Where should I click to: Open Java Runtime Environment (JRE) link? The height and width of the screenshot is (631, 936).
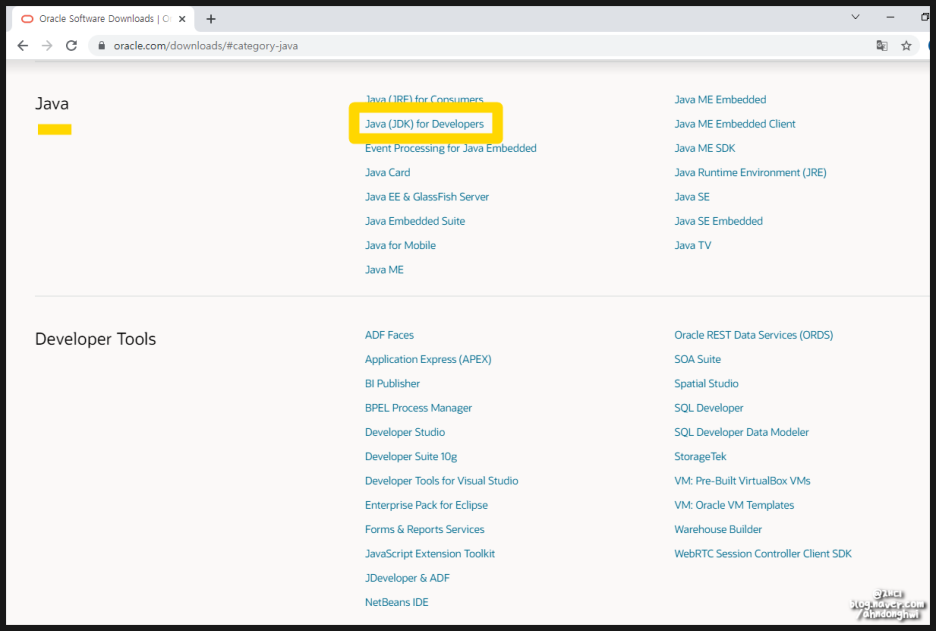pos(750,173)
